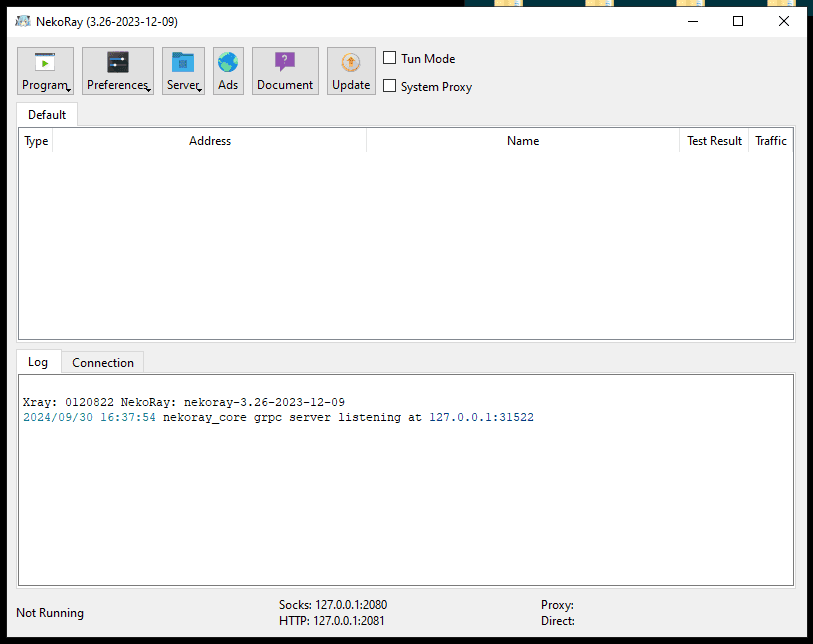The height and width of the screenshot is (644, 813).
Task: Enable the System Proxy checkbox
Action: coord(389,86)
